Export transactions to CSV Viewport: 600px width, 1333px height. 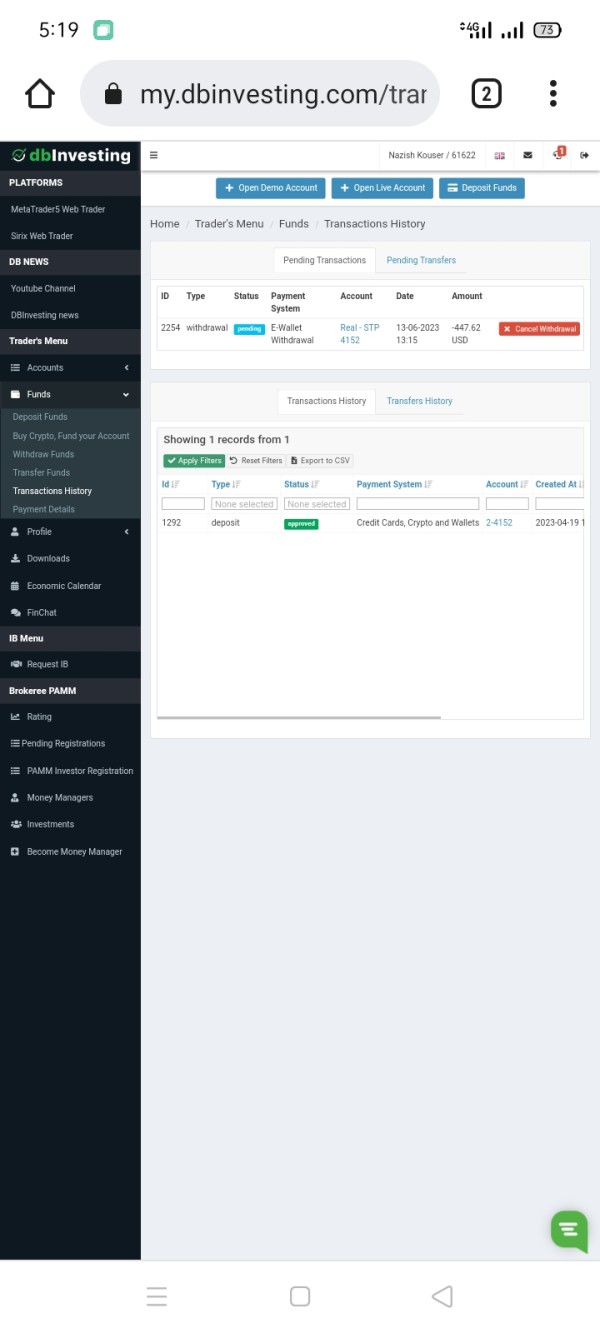320,461
